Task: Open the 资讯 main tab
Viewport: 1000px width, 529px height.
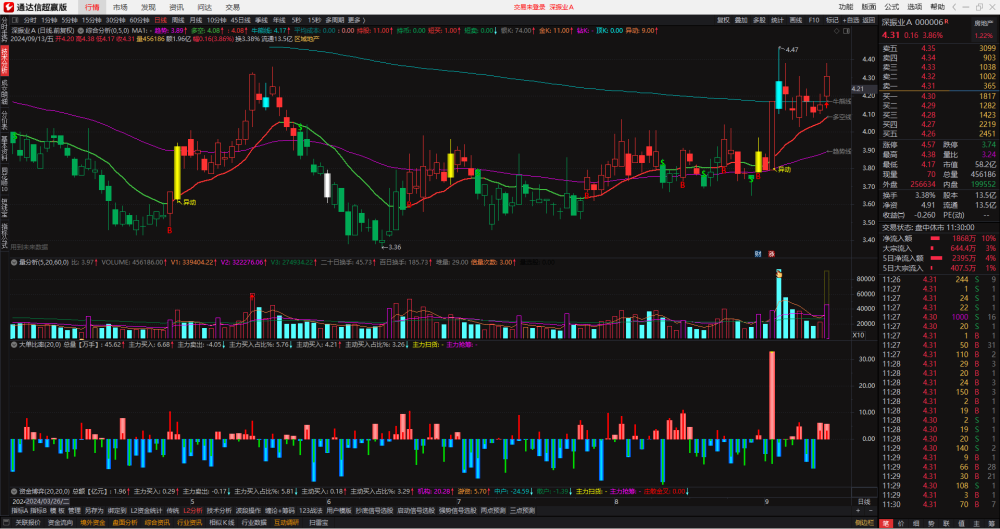Action: coord(176,7)
